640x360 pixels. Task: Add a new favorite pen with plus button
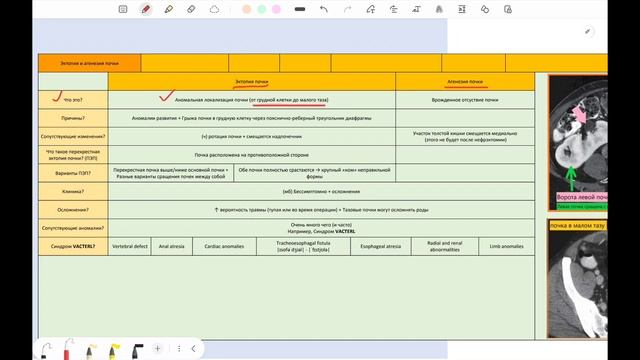tap(158, 349)
